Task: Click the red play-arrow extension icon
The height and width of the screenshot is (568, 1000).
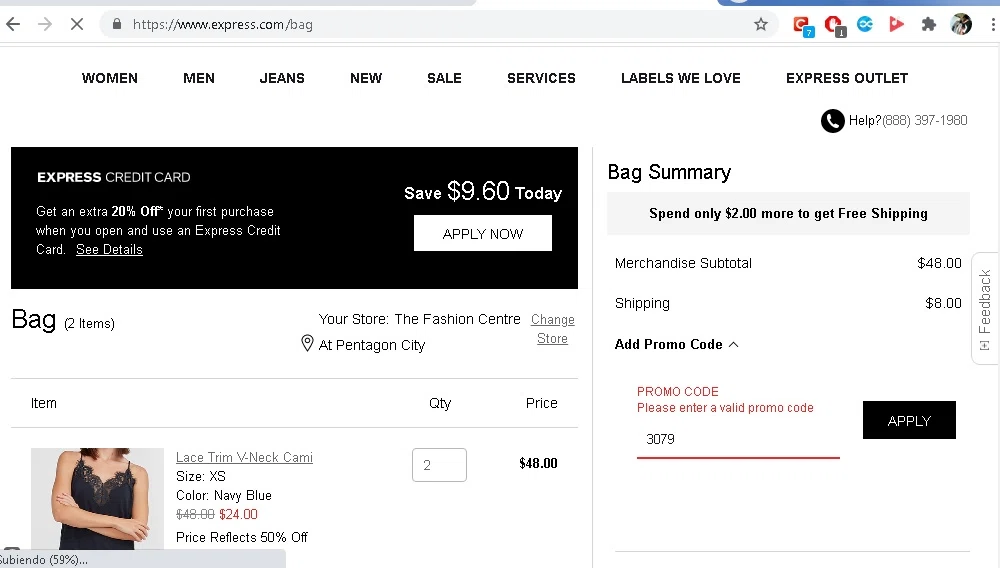Action: [x=897, y=25]
